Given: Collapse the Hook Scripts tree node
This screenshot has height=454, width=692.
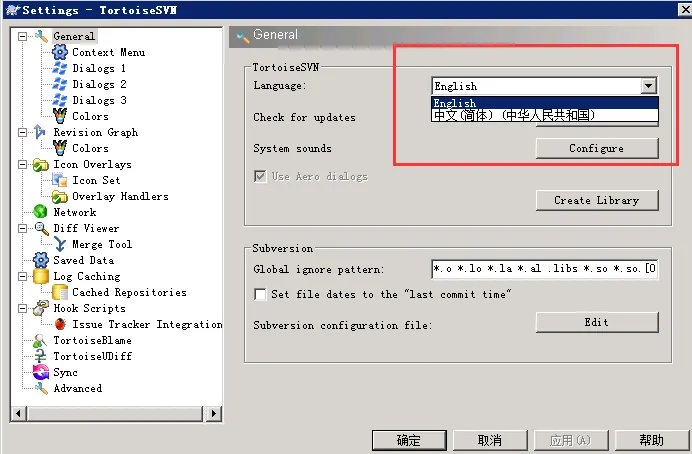Looking at the screenshot, I should tap(22, 308).
